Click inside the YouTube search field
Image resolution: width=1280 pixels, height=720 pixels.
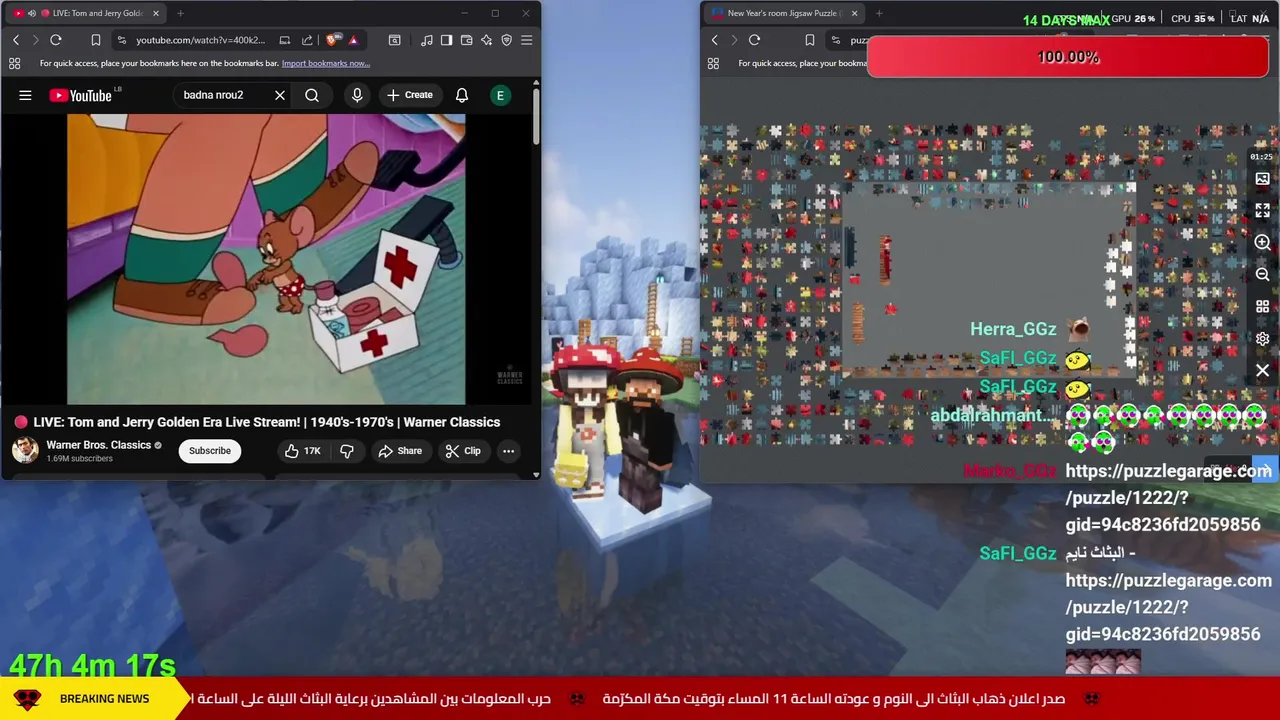coord(224,95)
